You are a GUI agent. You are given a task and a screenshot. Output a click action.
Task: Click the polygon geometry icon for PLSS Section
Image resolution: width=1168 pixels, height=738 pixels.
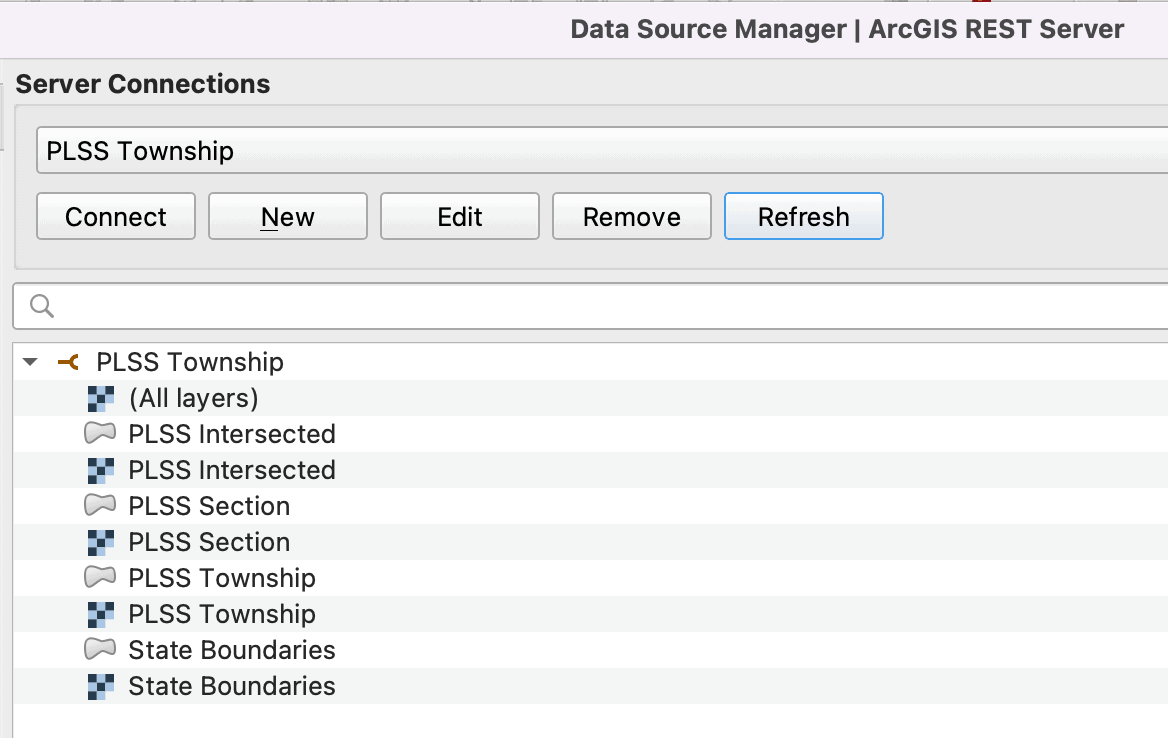[100, 506]
